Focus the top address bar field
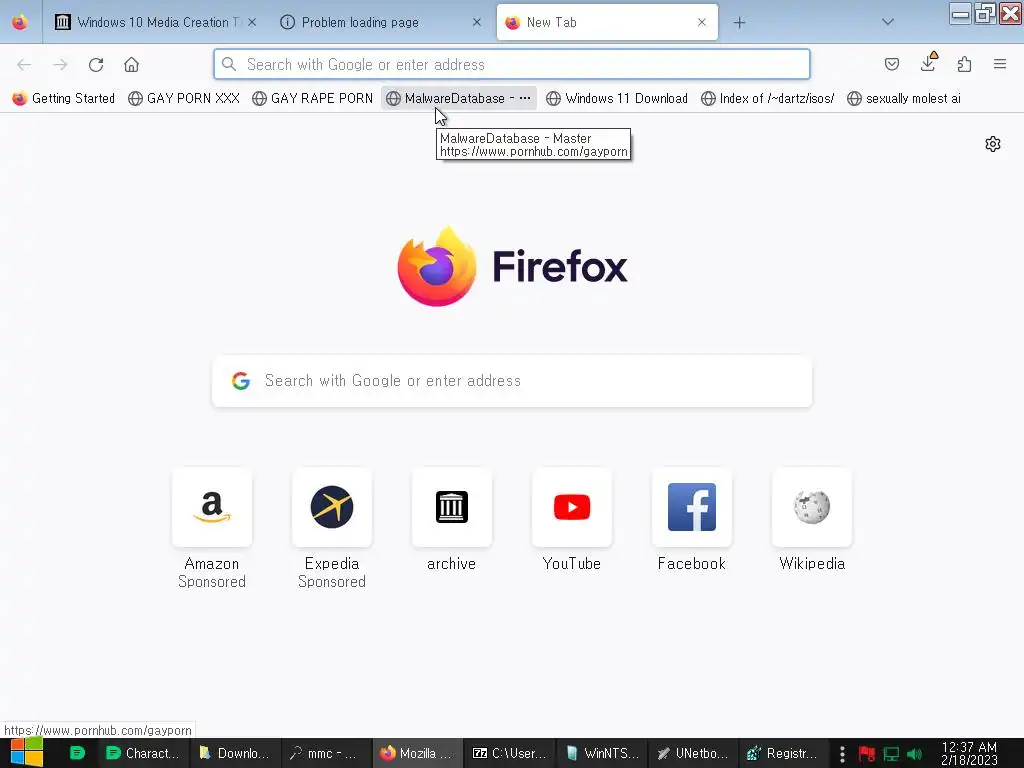The width and height of the screenshot is (1024, 768). pyautogui.click(x=512, y=64)
